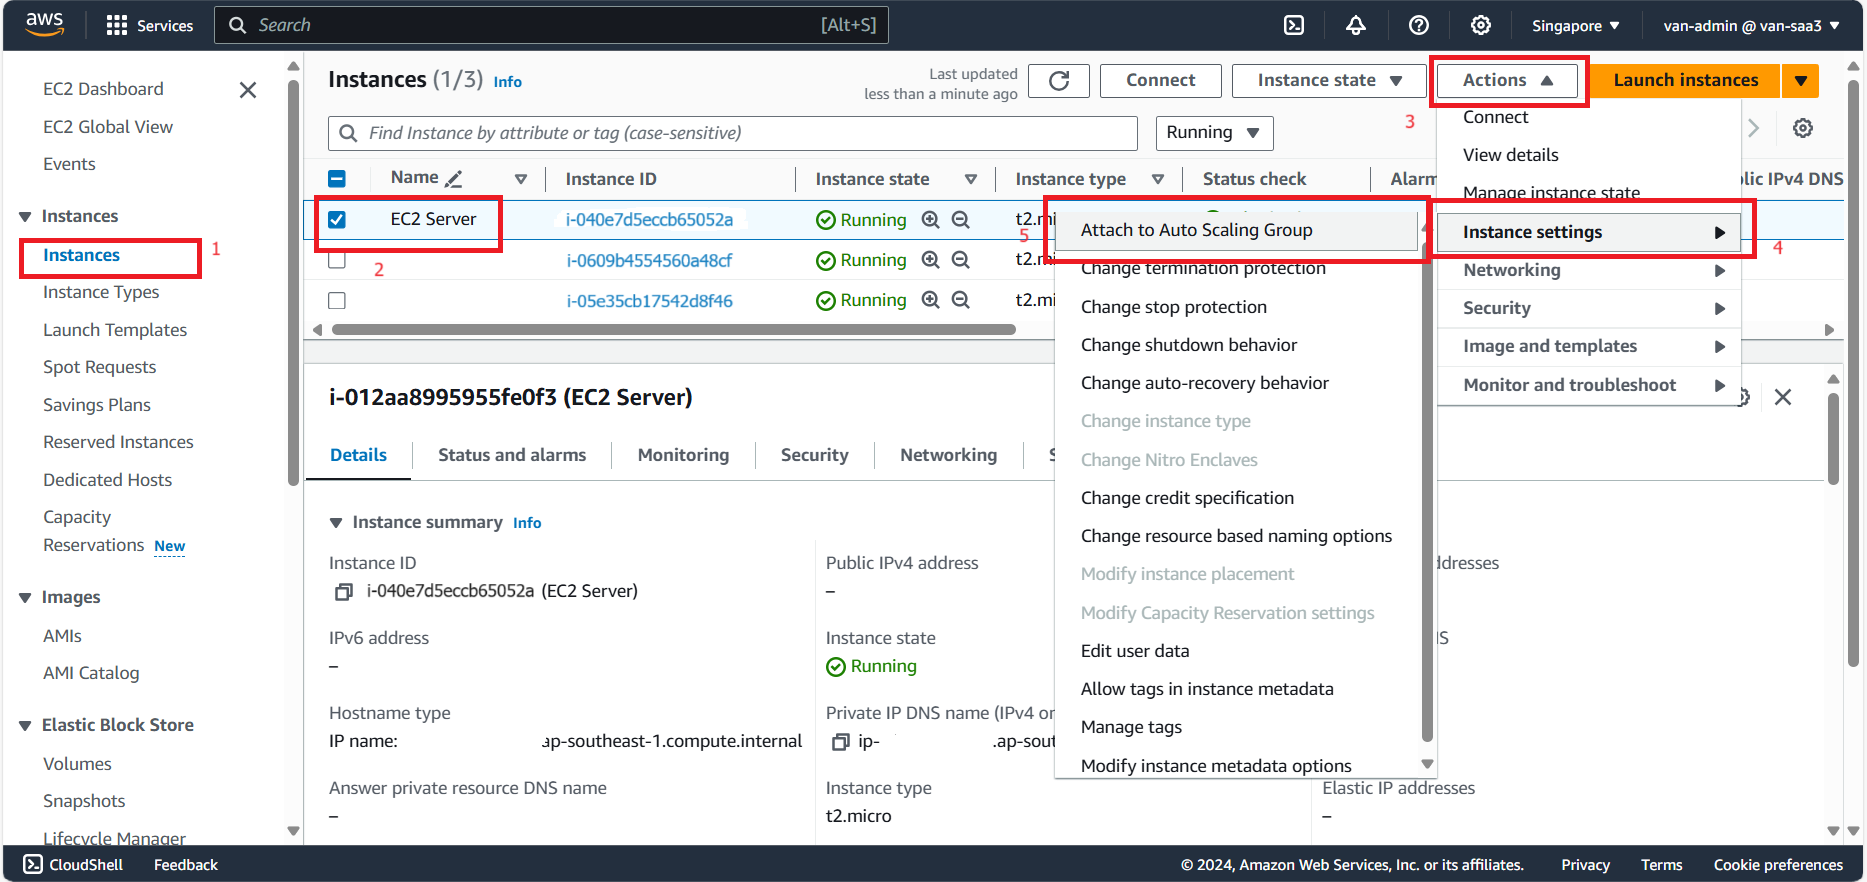Zoom in filter for i-05e35cb17542d8f46 state
The height and width of the screenshot is (882, 1867).
click(x=930, y=300)
